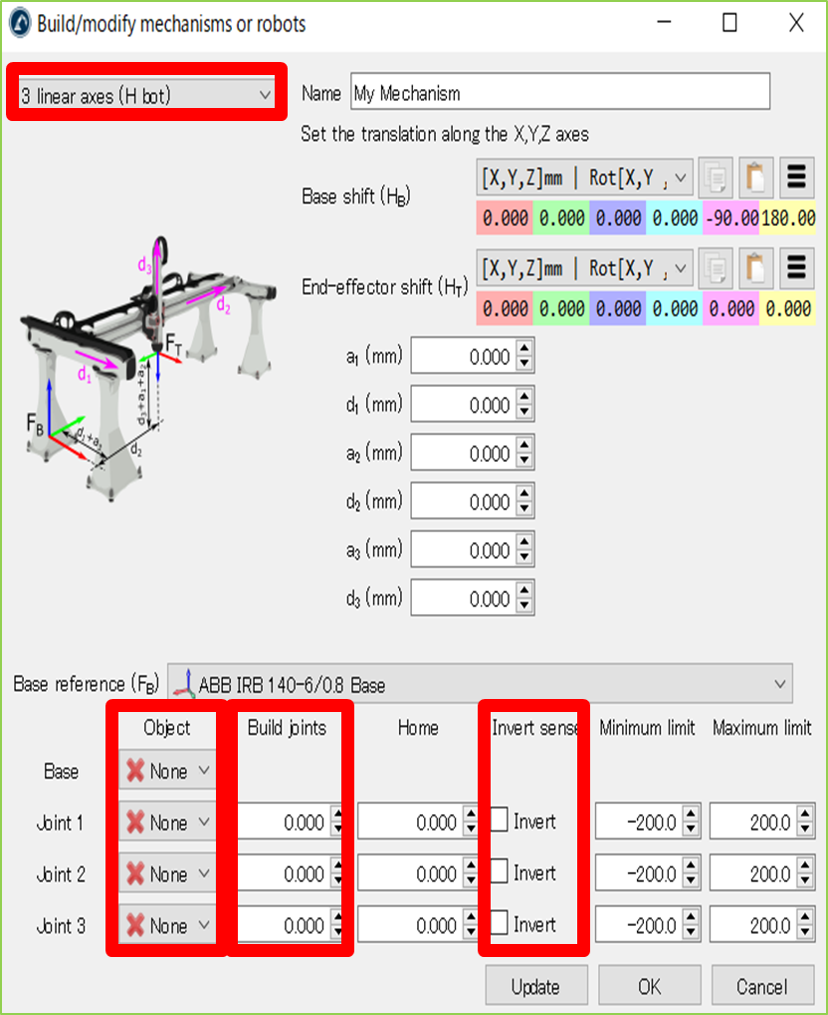The image size is (828, 1015).
Task: Confirm the mechanism with OK
Action: (x=649, y=987)
